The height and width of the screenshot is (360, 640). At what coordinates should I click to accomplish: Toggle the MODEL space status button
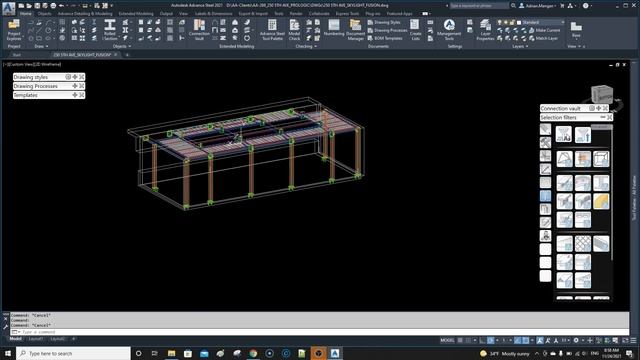tap(447, 340)
